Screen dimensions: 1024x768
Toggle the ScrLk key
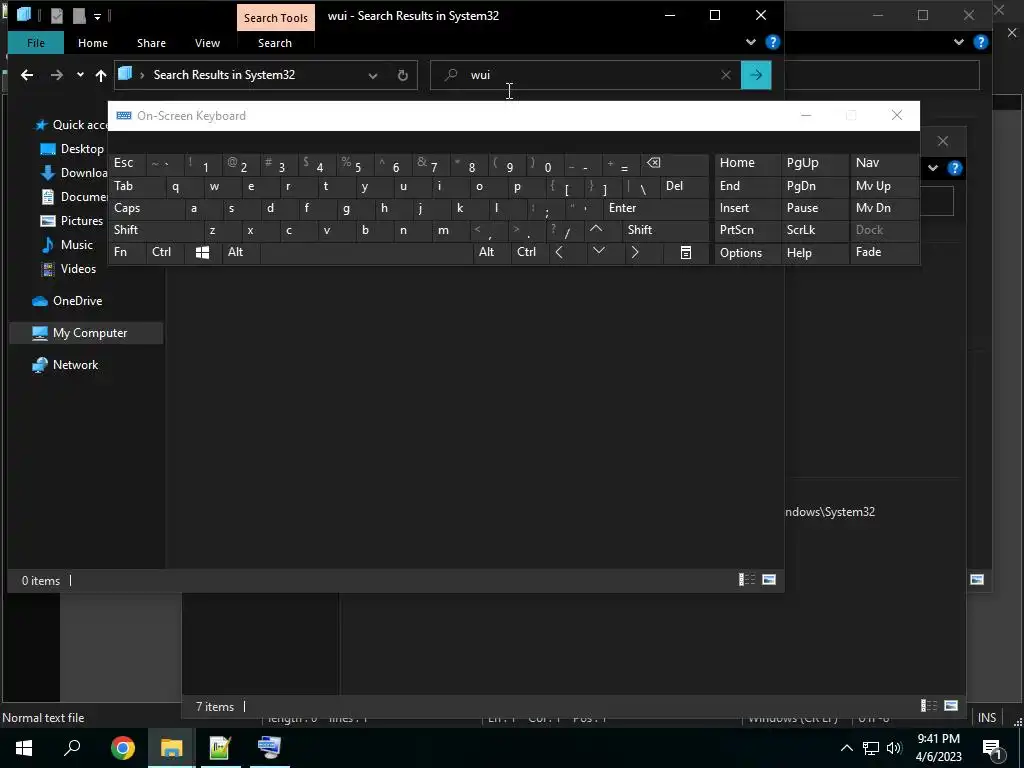click(x=815, y=231)
